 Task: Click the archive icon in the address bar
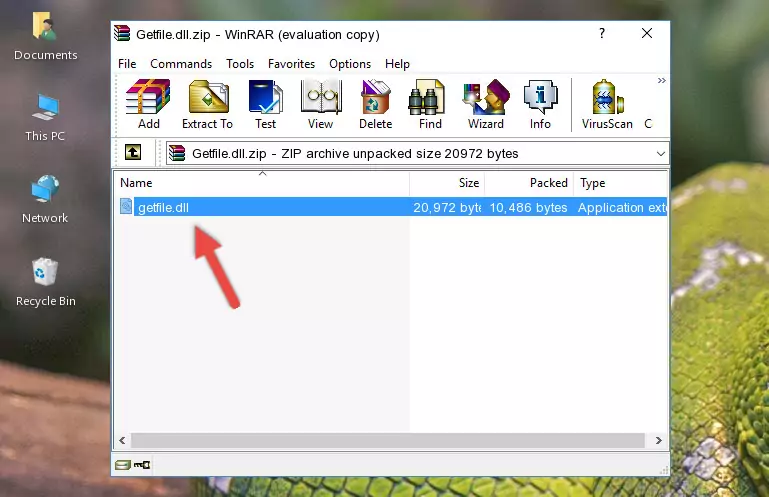click(x=177, y=153)
